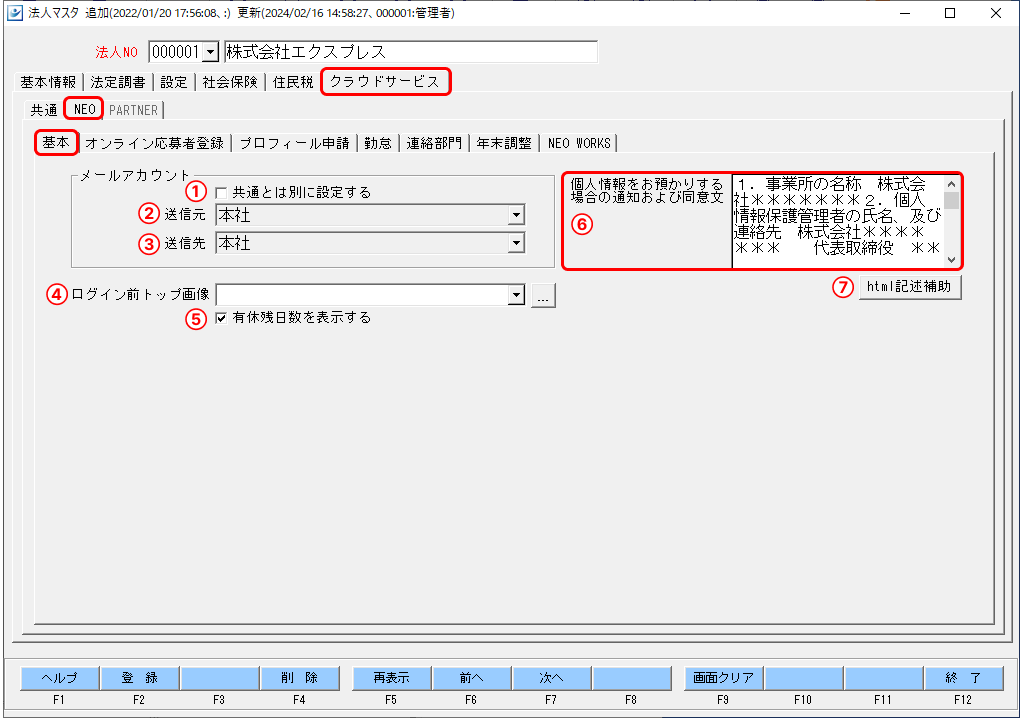The image size is (1024, 718).
Task: Select the クラウドサービス tab
Action: point(385,82)
